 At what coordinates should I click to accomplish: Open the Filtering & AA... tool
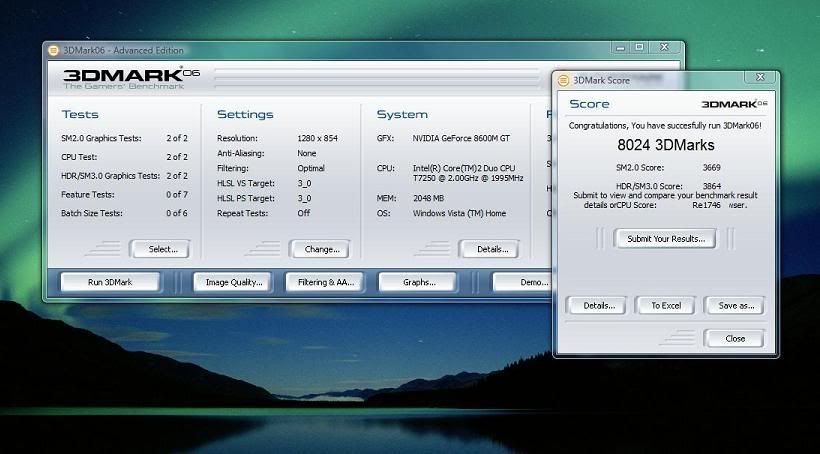pos(324,282)
